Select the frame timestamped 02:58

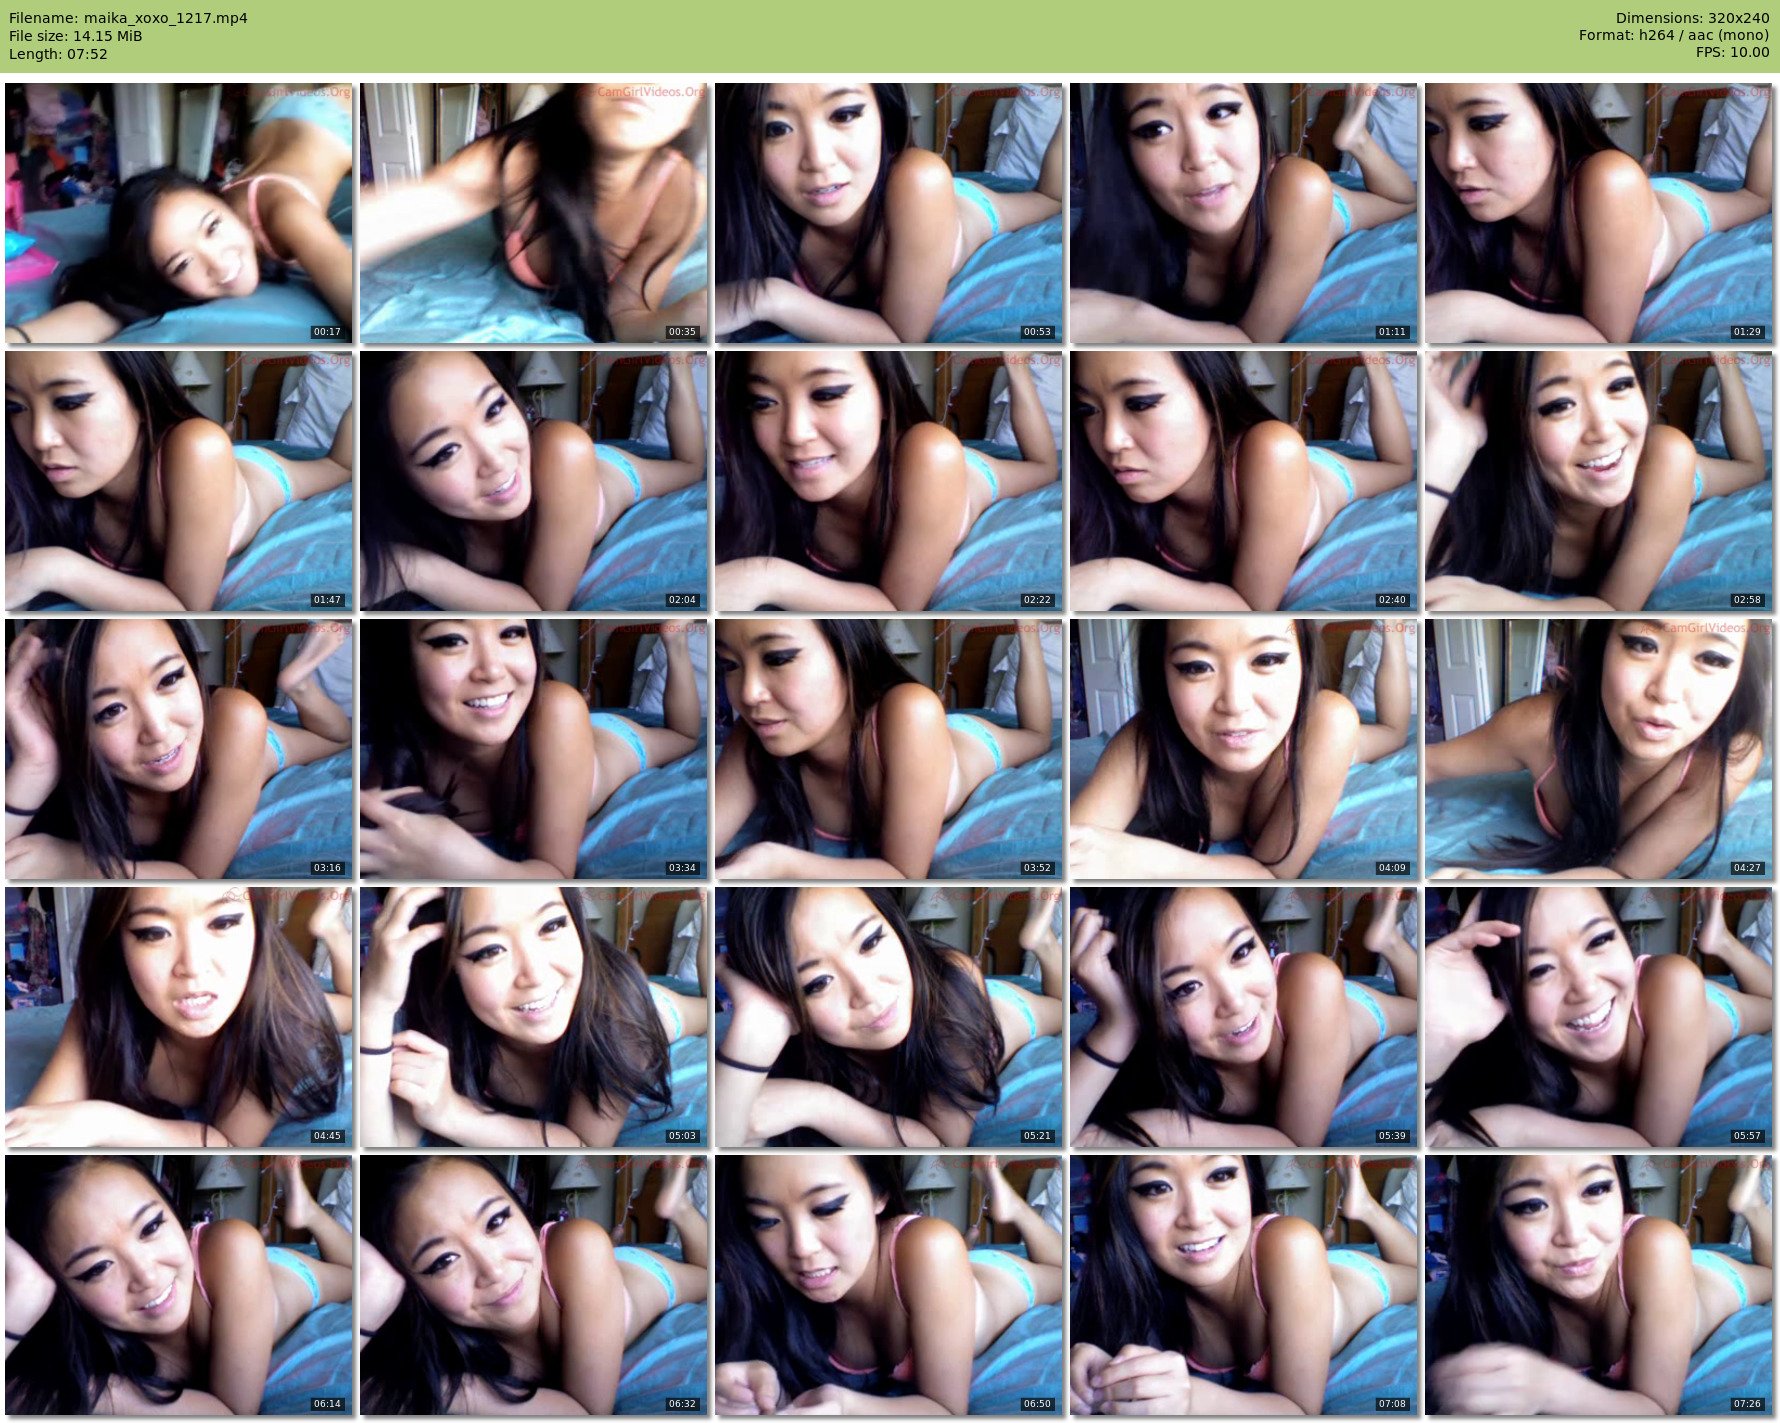[1598, 481]
